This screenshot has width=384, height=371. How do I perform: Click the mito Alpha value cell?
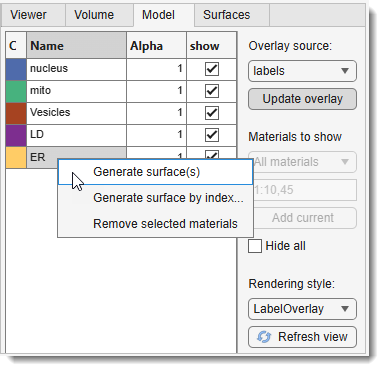pyautogui.click(x=156, y=91)
